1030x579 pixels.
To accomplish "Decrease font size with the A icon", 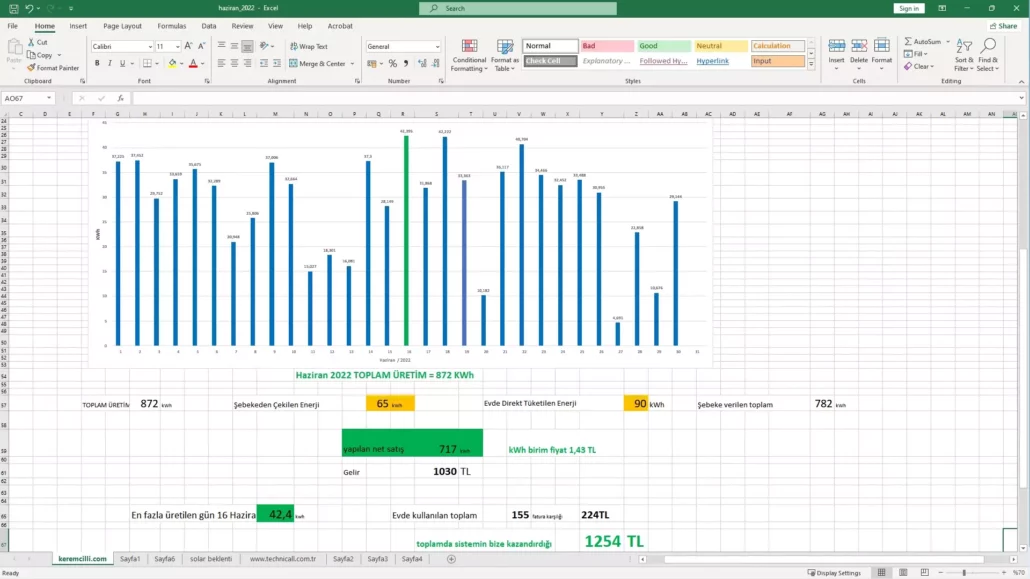I will [201, 46].
